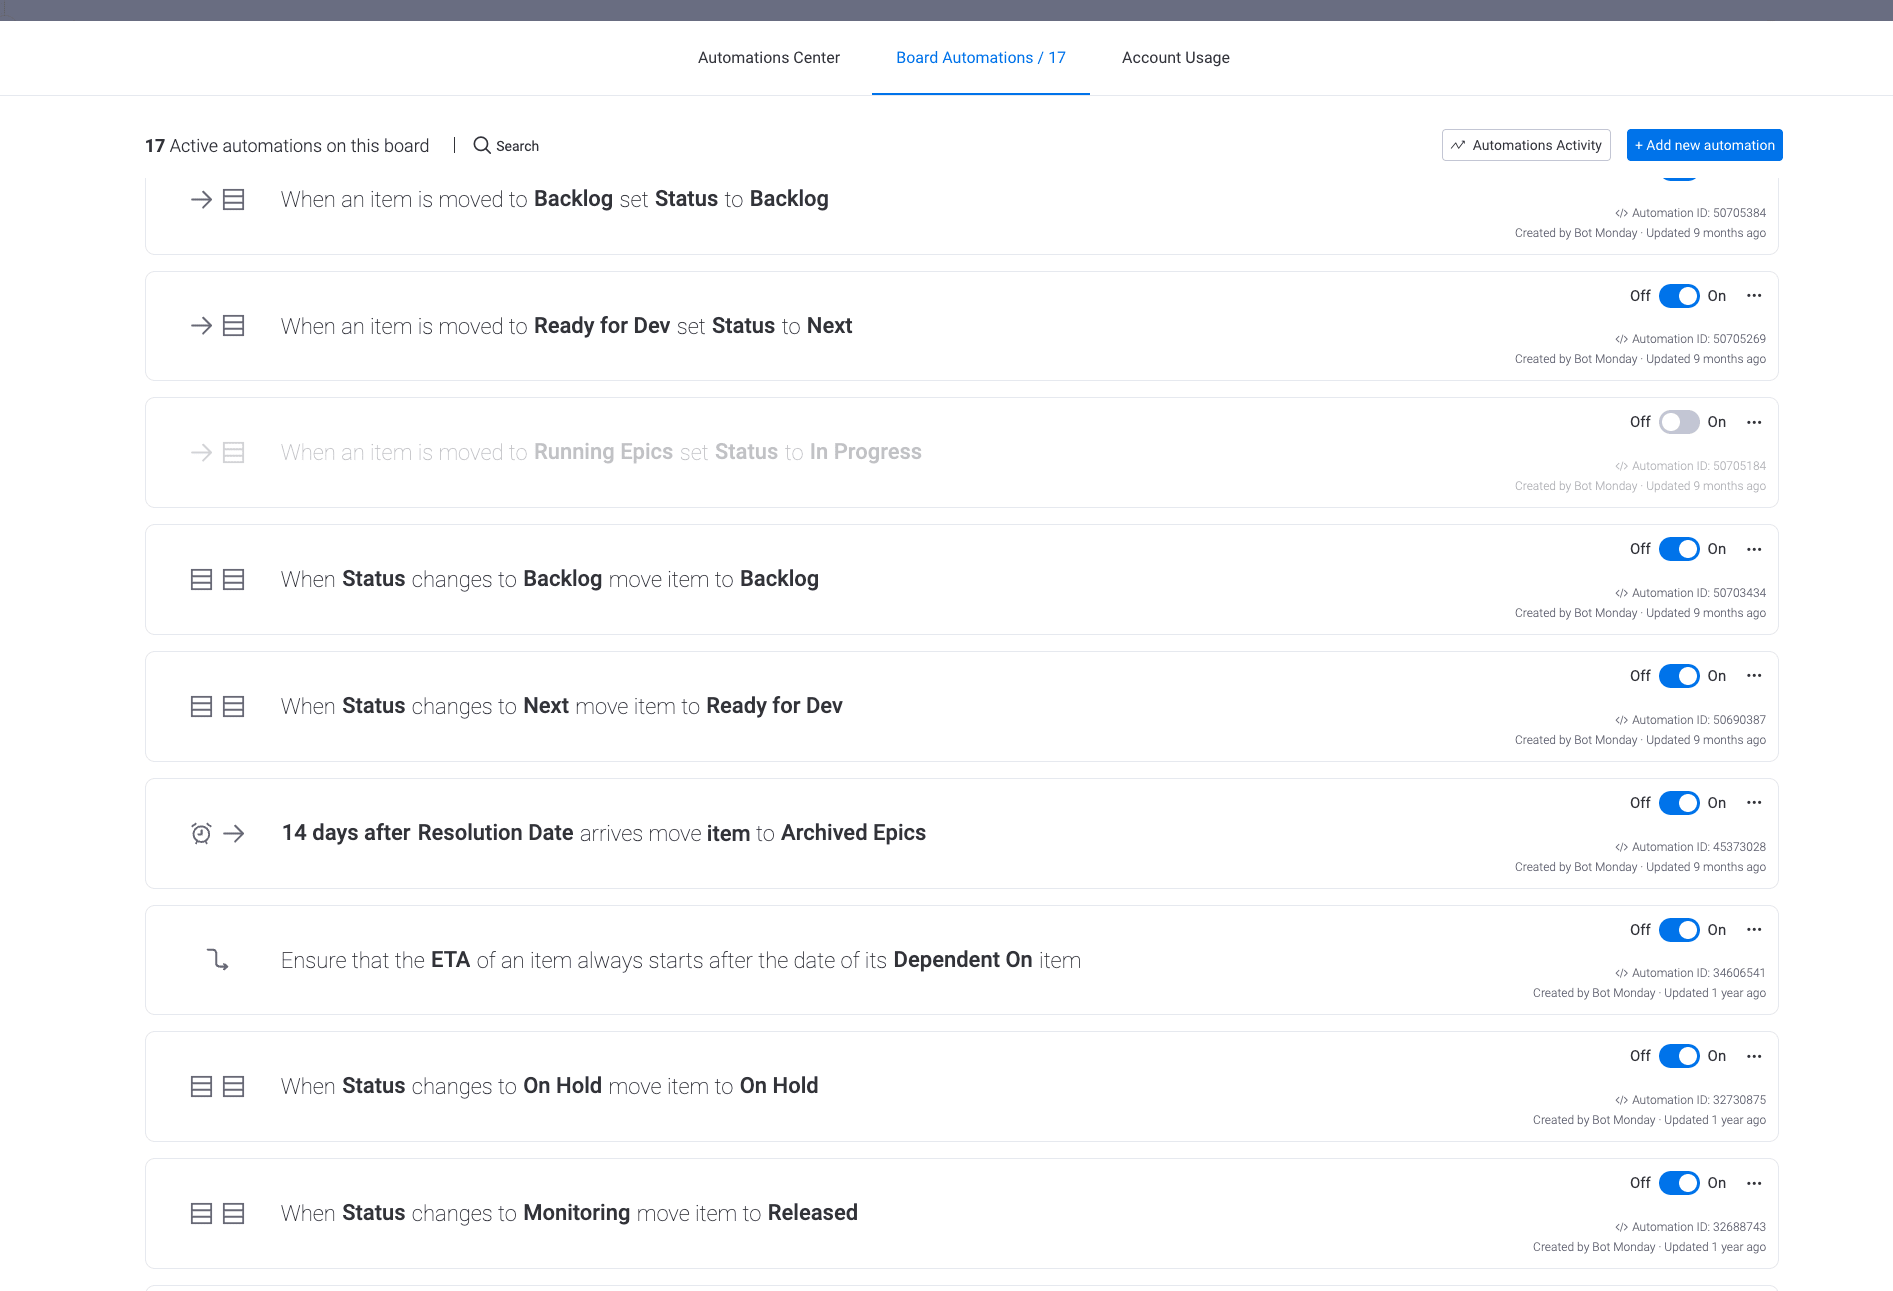The width and height of the screenshot is (1893, 1291).
Task: Disable the 14 days after Resolution Date automation
Action: [x=1679, y=803]
